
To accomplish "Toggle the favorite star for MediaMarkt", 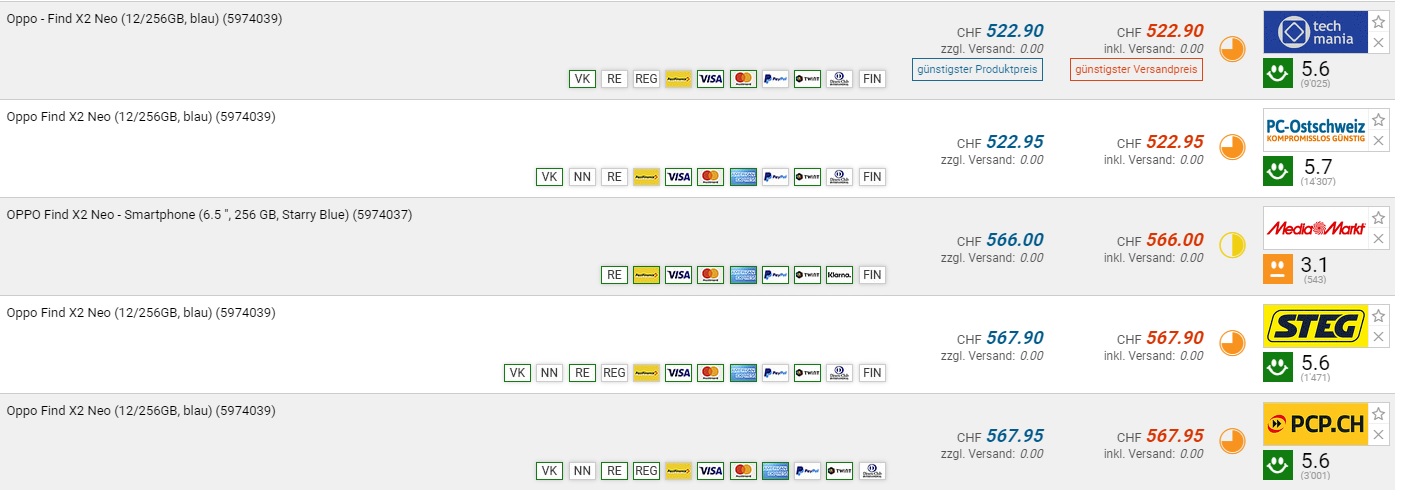I will 1379,218.
